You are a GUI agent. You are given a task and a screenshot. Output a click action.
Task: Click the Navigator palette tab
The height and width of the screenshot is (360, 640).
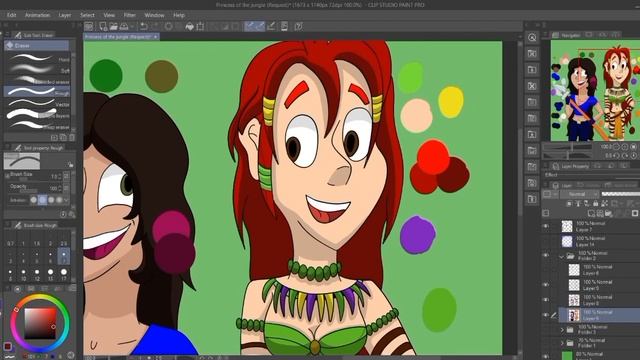click(x=567, y=35)
